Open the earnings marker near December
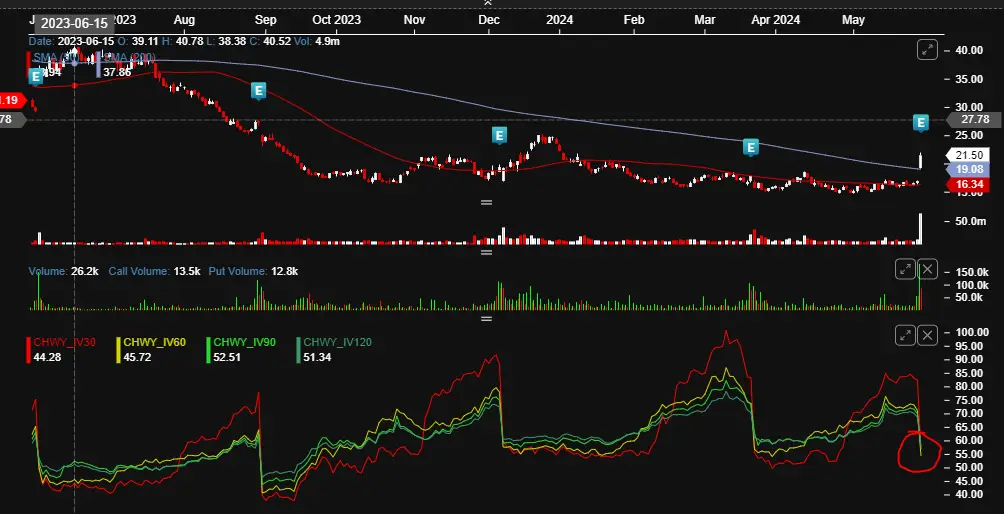The height and width of the screenshot is (514, 1004). coord(499,135)
